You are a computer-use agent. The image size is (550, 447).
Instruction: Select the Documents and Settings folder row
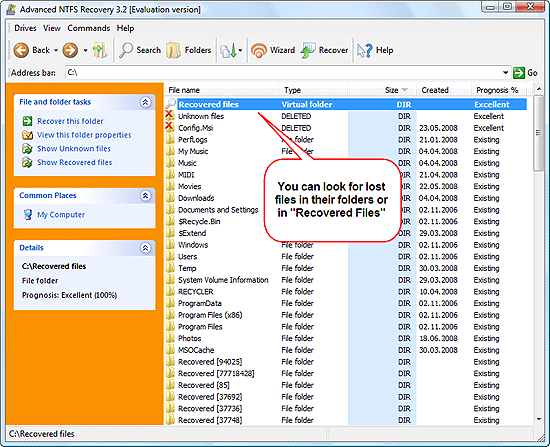click(346, 209)
